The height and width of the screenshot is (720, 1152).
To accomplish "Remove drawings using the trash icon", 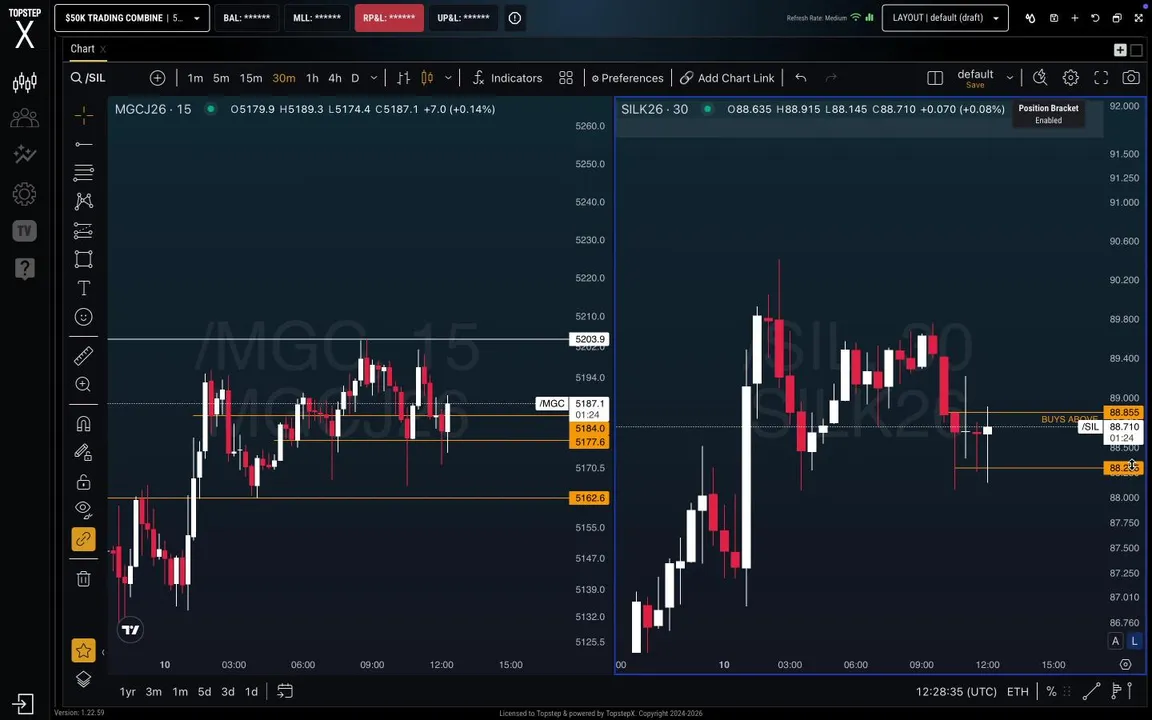I will [83, 579].
